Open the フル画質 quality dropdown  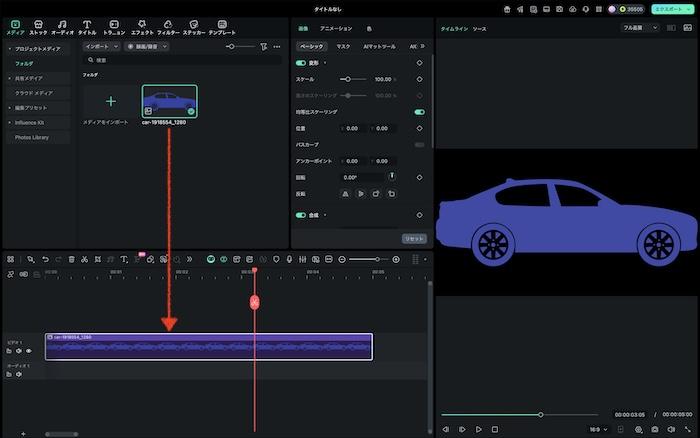pyautogui.click(x=640, y=28)
